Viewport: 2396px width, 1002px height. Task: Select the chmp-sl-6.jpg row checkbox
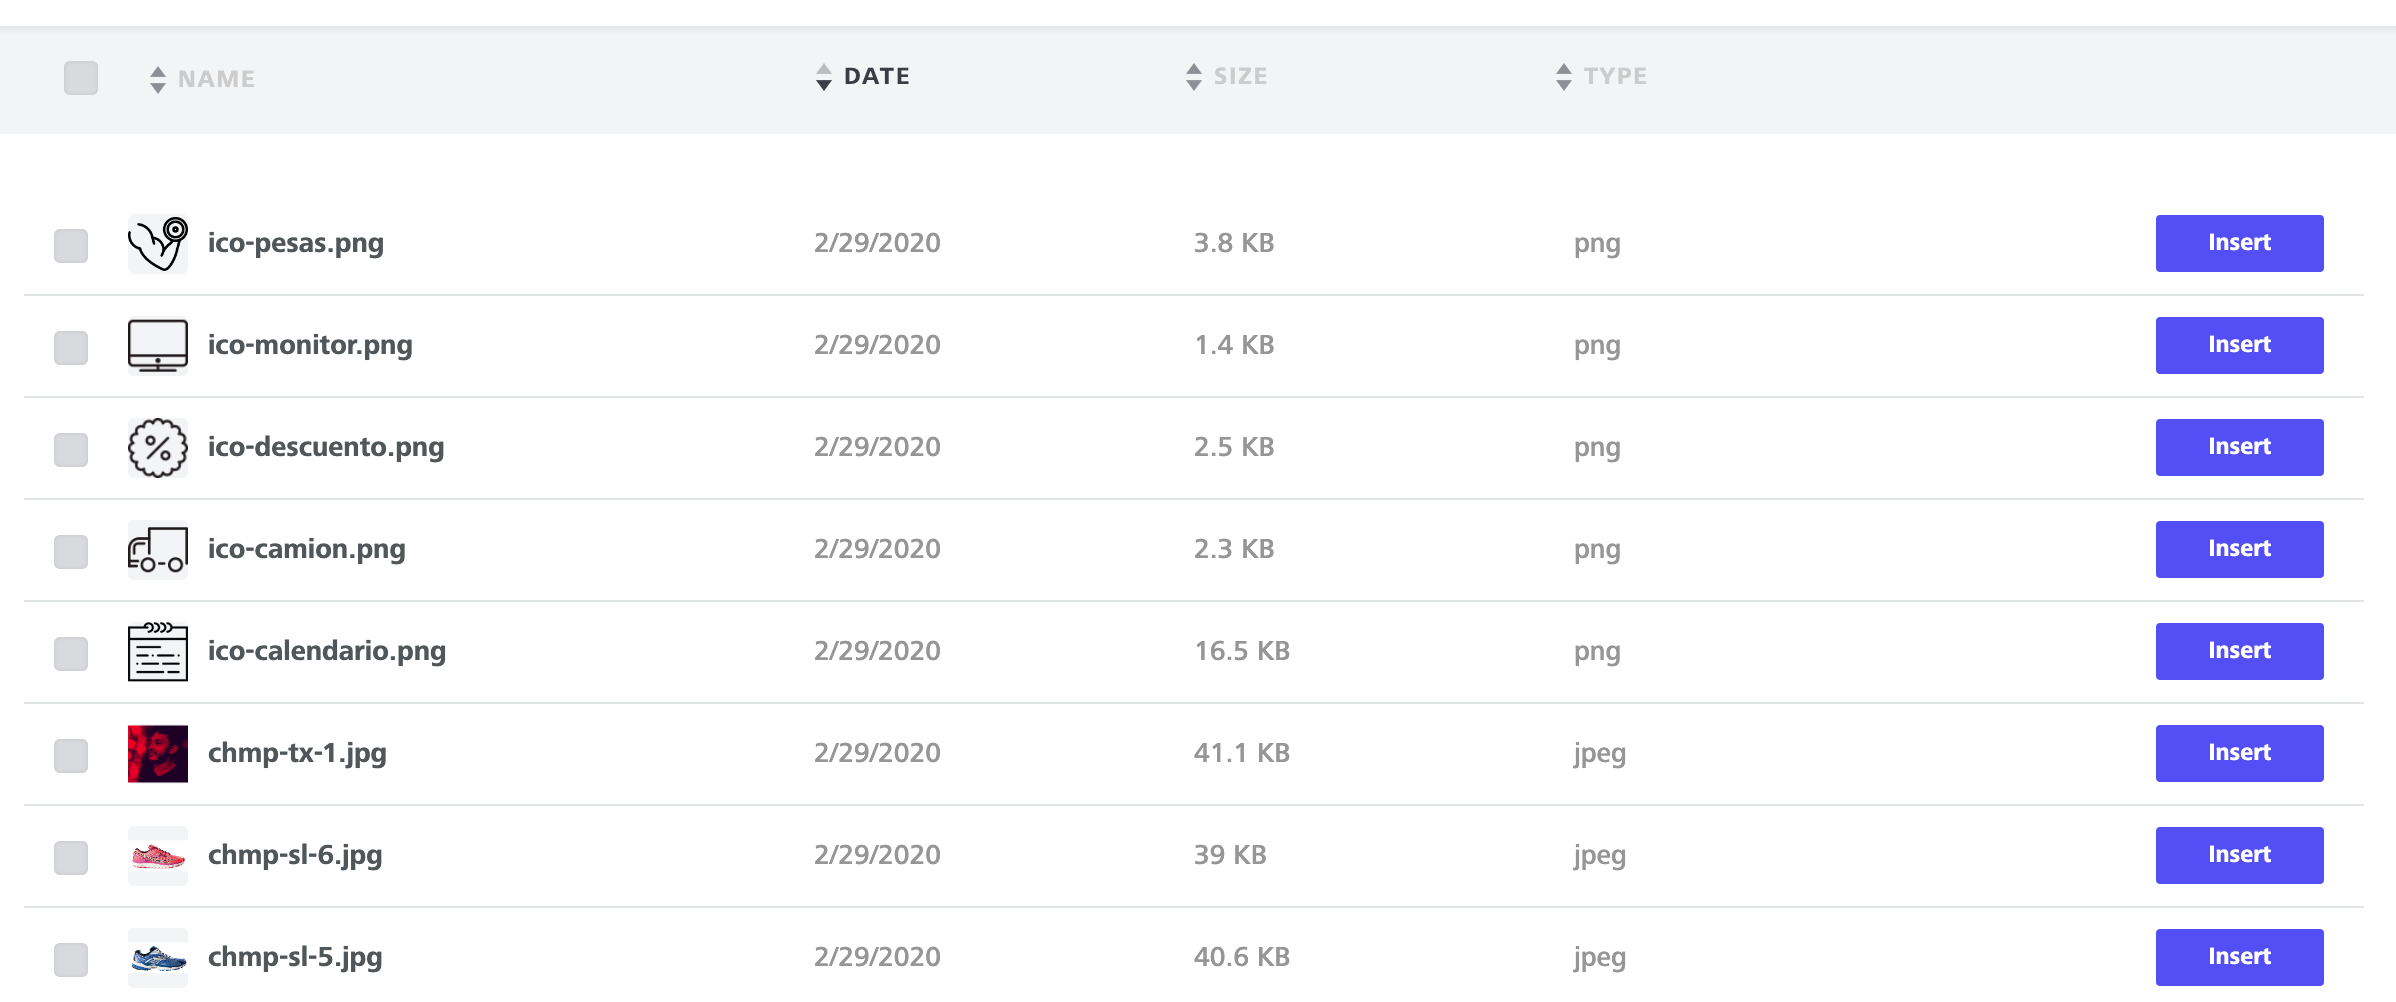coord(71,858)
